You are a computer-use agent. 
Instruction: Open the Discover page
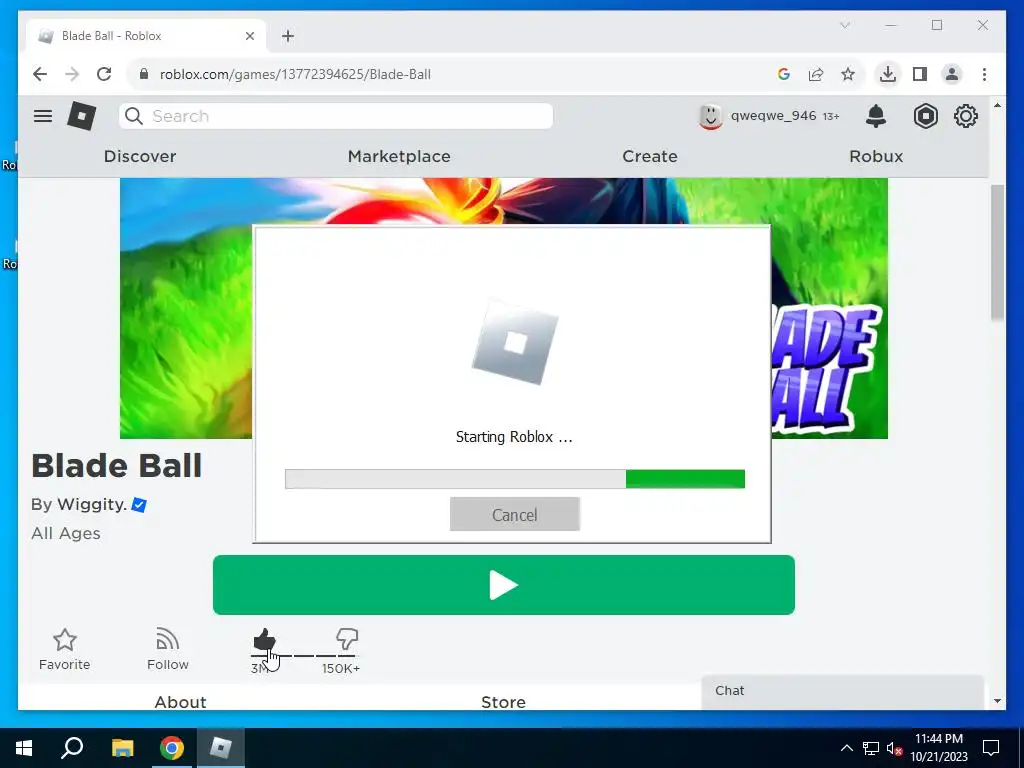pos(140,156)
